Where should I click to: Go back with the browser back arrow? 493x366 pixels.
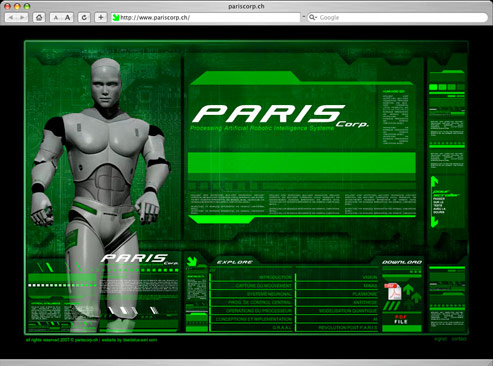[11, 17]
